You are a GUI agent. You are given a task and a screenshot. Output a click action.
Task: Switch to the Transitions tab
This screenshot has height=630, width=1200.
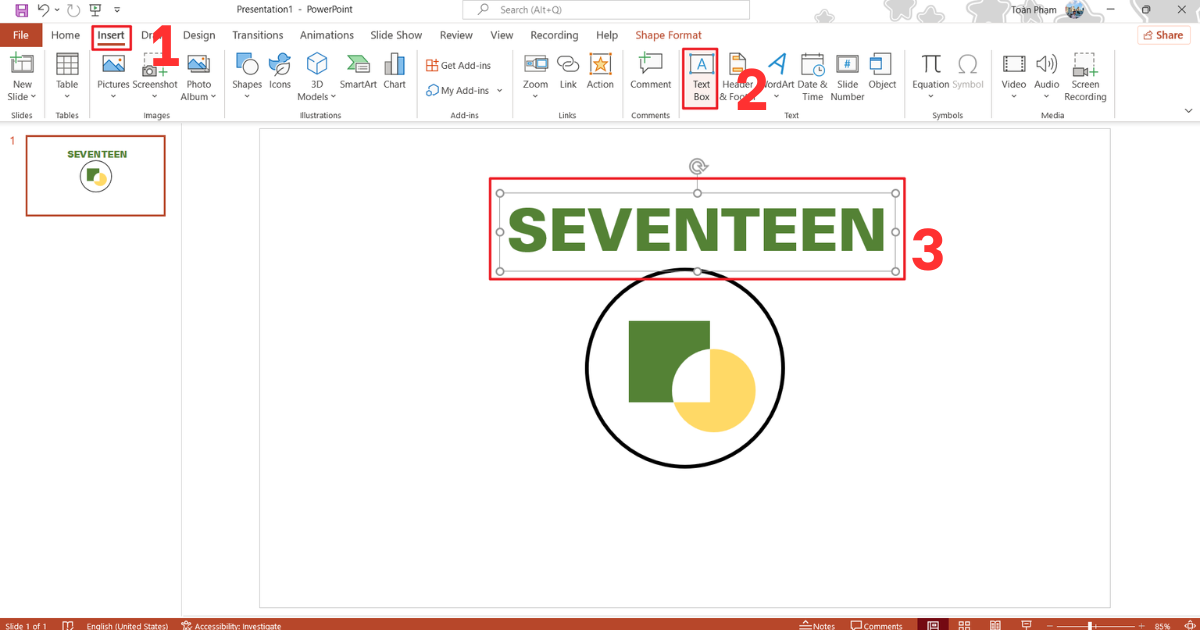(x=258, y=35)
